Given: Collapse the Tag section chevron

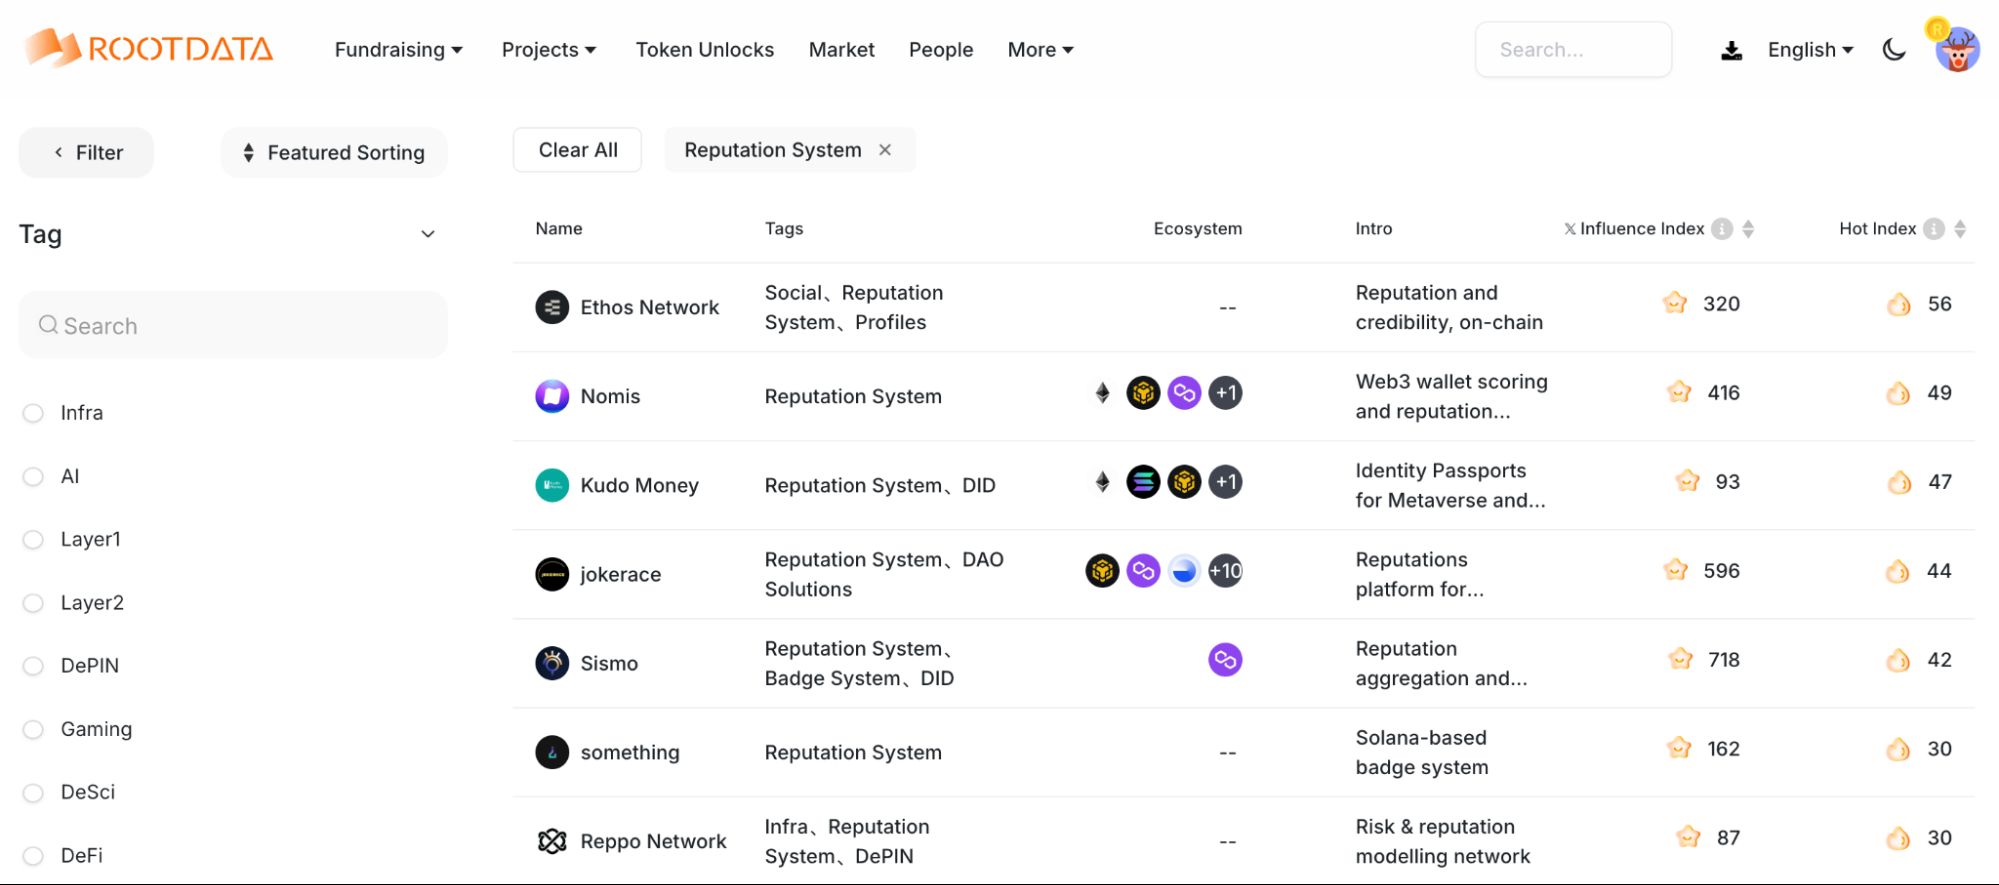Looking at the screenshot, I should pos(428,234).
